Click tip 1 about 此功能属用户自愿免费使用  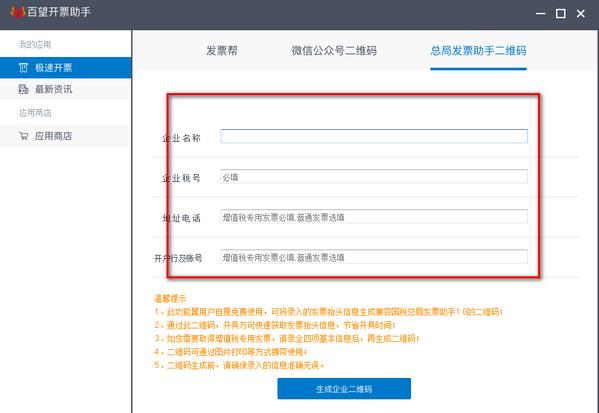329,312
